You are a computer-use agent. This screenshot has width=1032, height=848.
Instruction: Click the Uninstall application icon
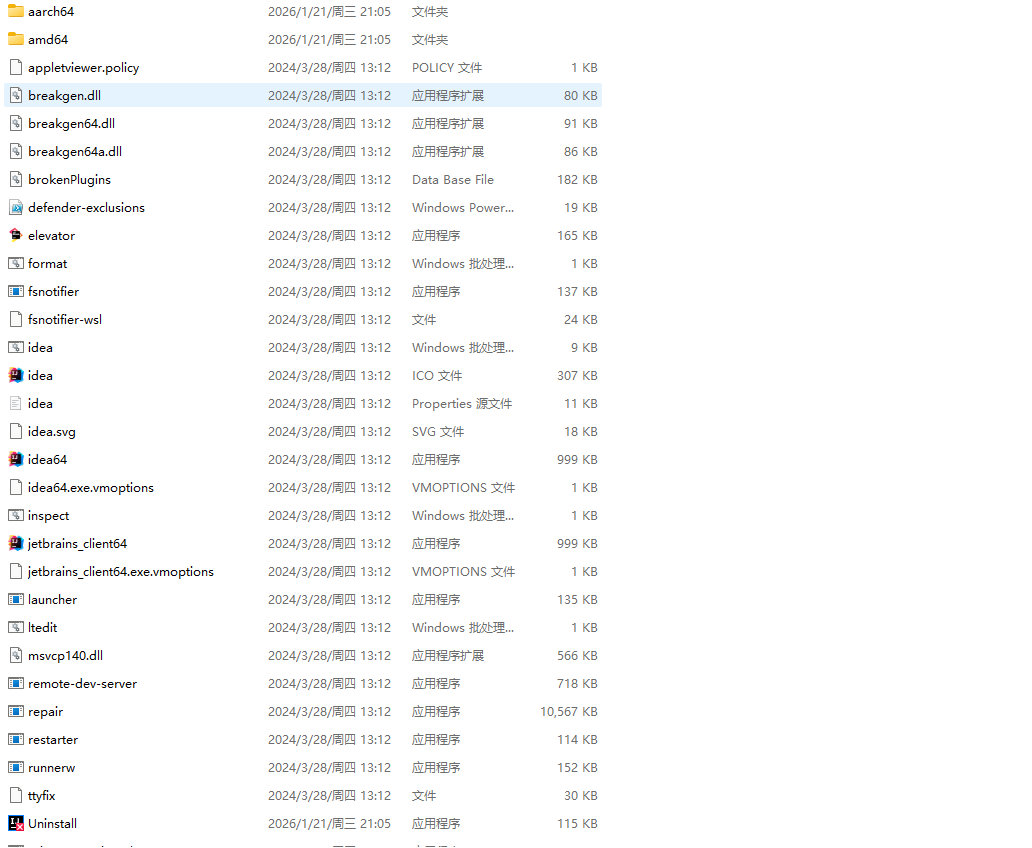click(x=15, y=824)
